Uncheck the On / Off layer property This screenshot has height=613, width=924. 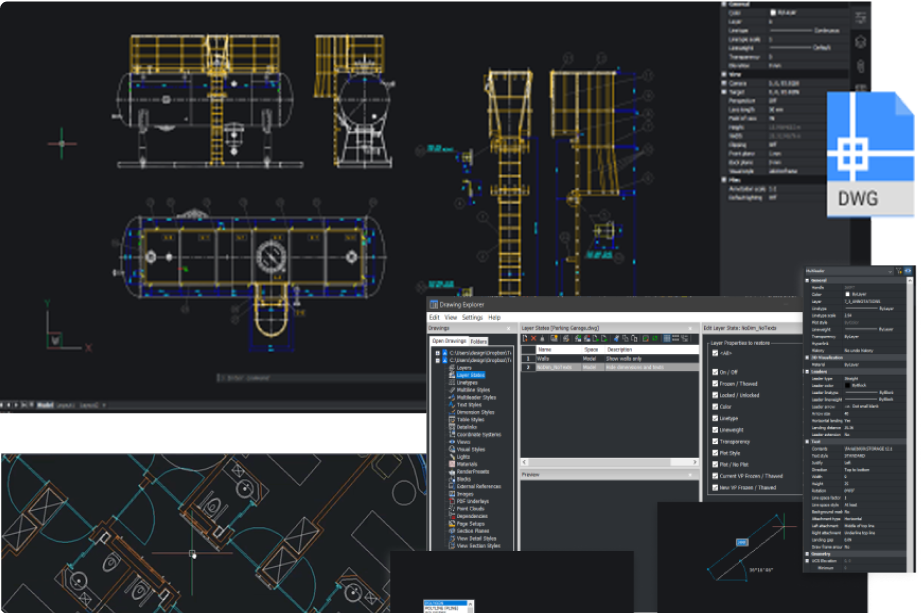point(714,371)
